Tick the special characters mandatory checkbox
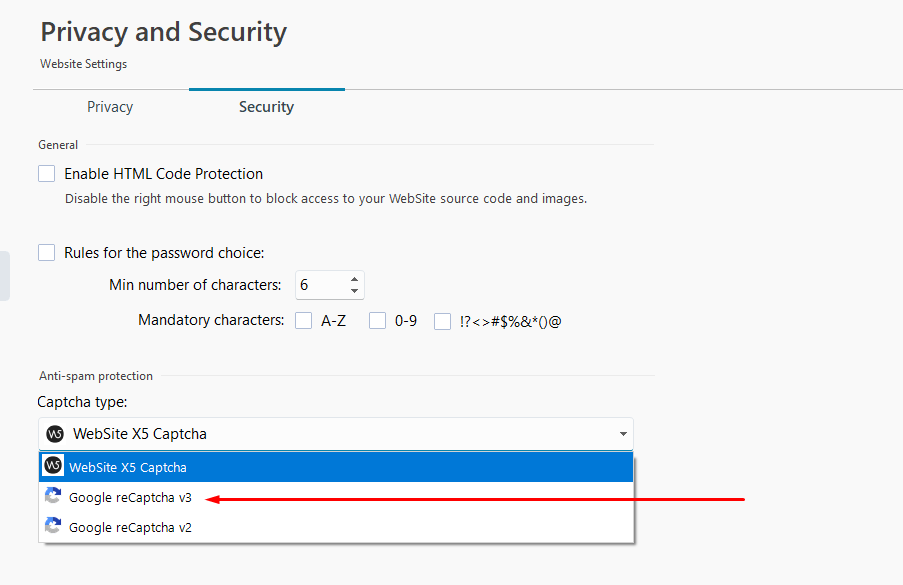Screen dimensions: 903x585 tap(442, 321)
